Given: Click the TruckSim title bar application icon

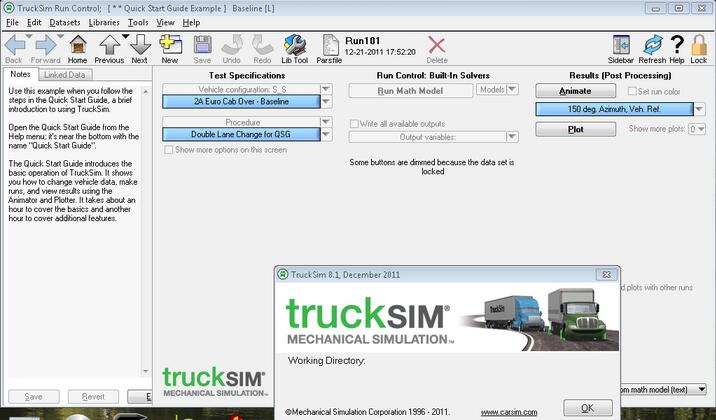Looking at the screenshot, I should (x=9, y=8).
